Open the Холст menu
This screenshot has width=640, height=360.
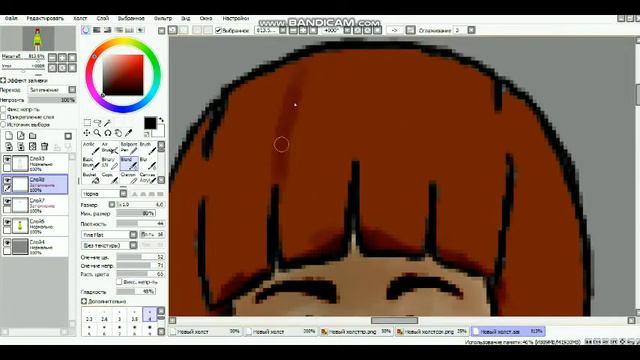(x=80, y=18)
